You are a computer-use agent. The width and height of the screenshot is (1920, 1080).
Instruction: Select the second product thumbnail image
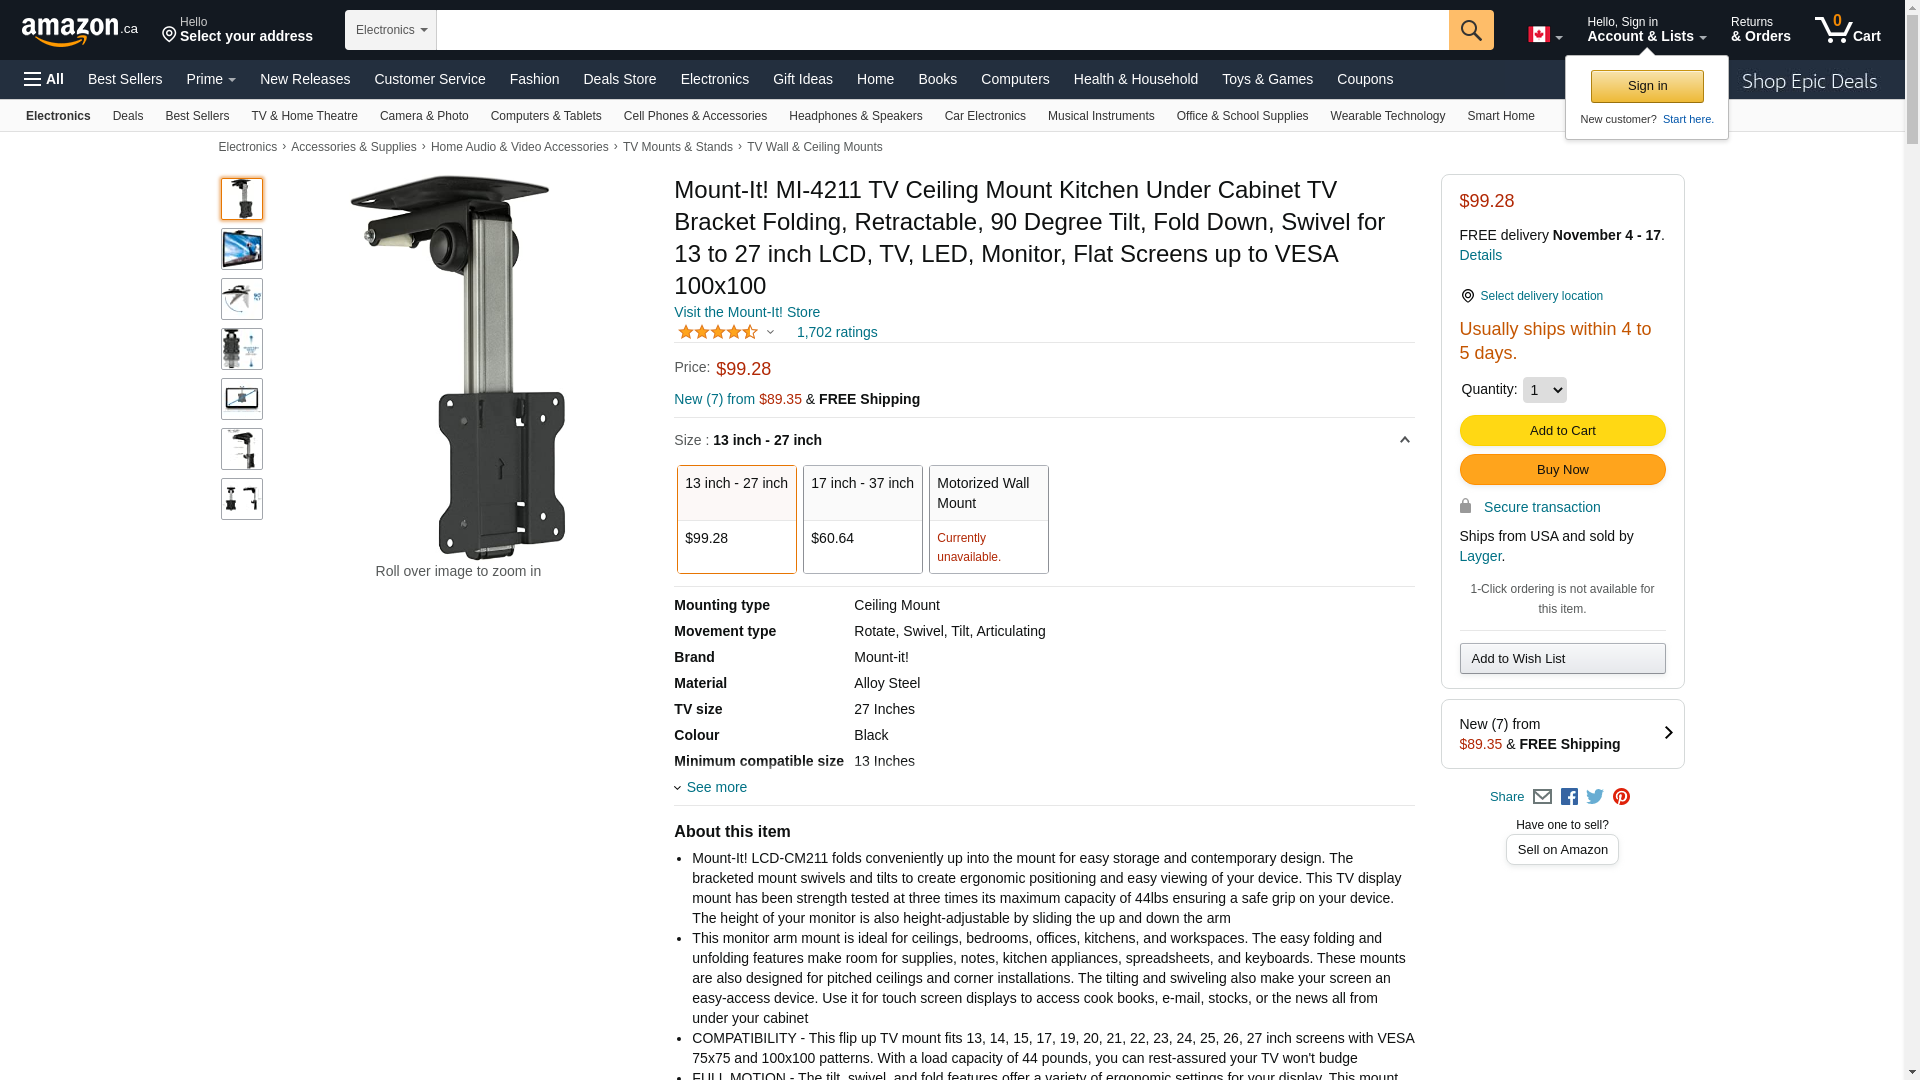coord(242,249)
